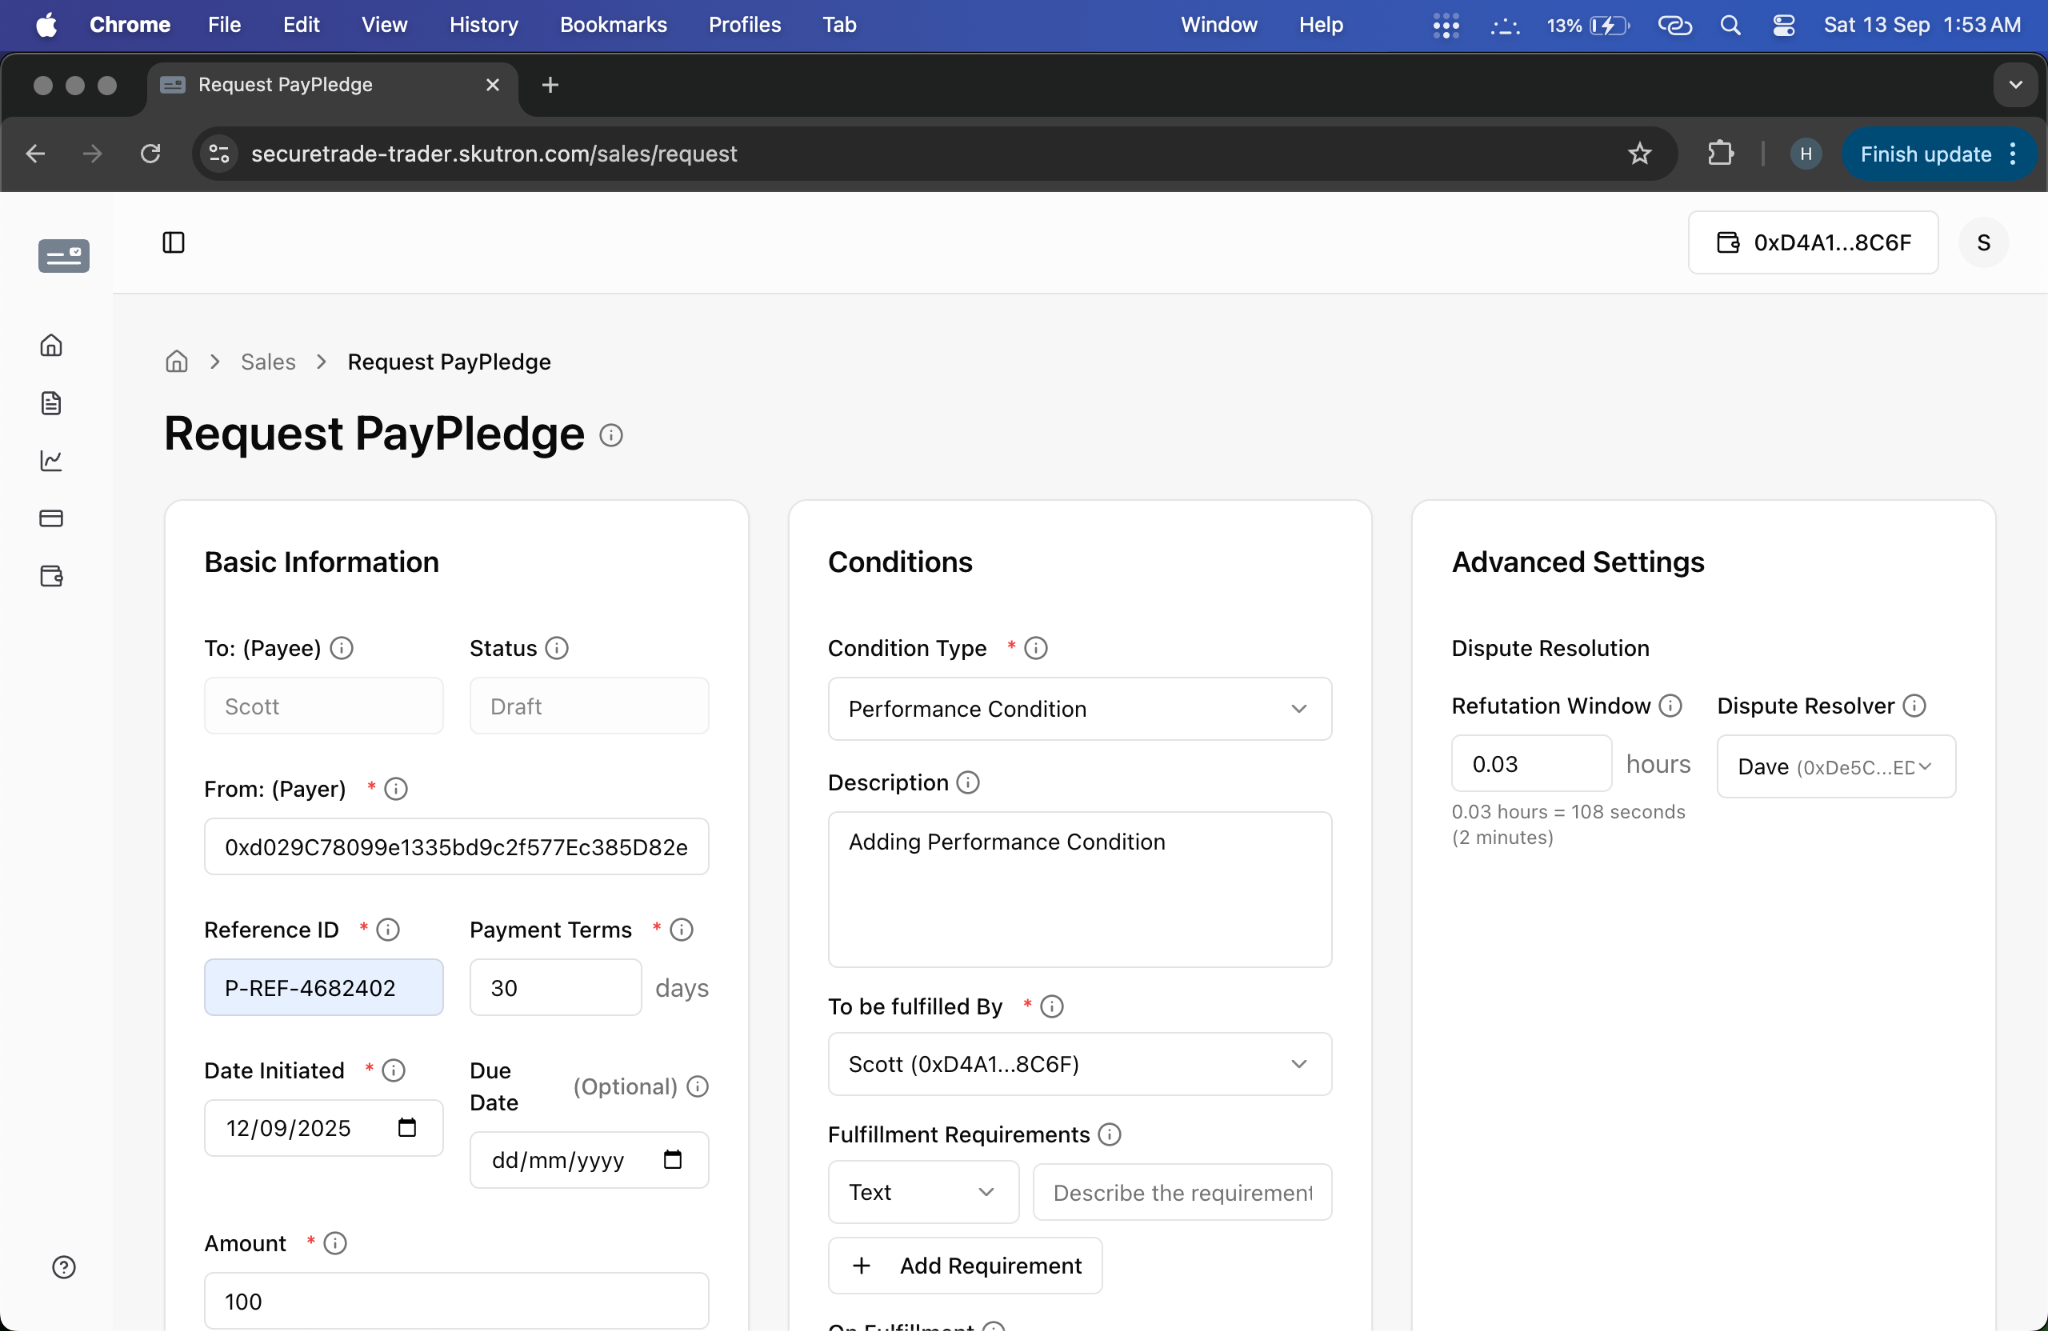
Task: Show info icon for Condition Type
Action: tap(1036, 648)
